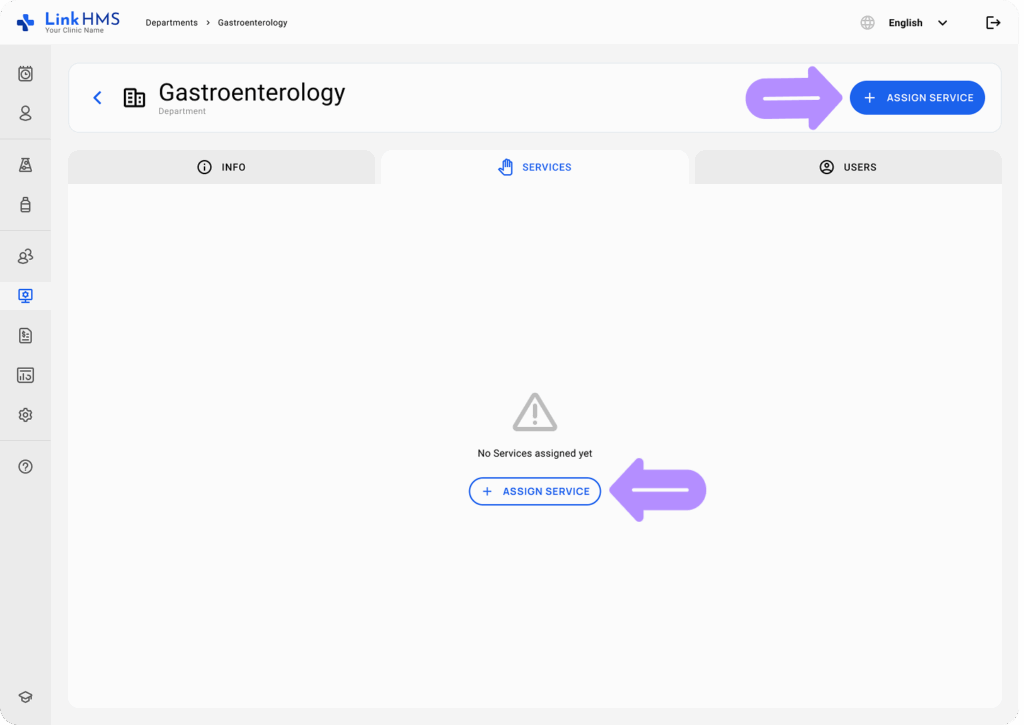Click the blue ASSIGN SERVICE button
1024x725 pixels.
pos(917,97)
